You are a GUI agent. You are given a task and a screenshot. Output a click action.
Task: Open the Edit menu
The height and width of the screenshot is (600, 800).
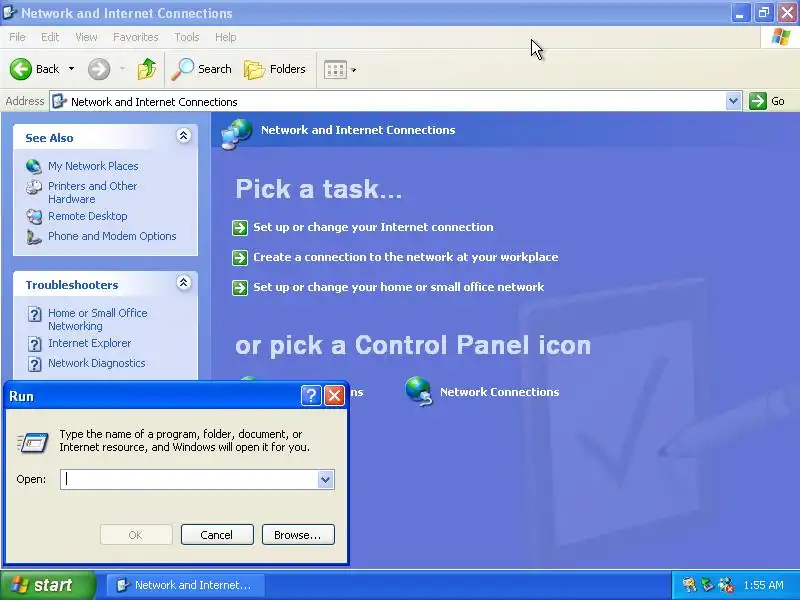[50, 37]
